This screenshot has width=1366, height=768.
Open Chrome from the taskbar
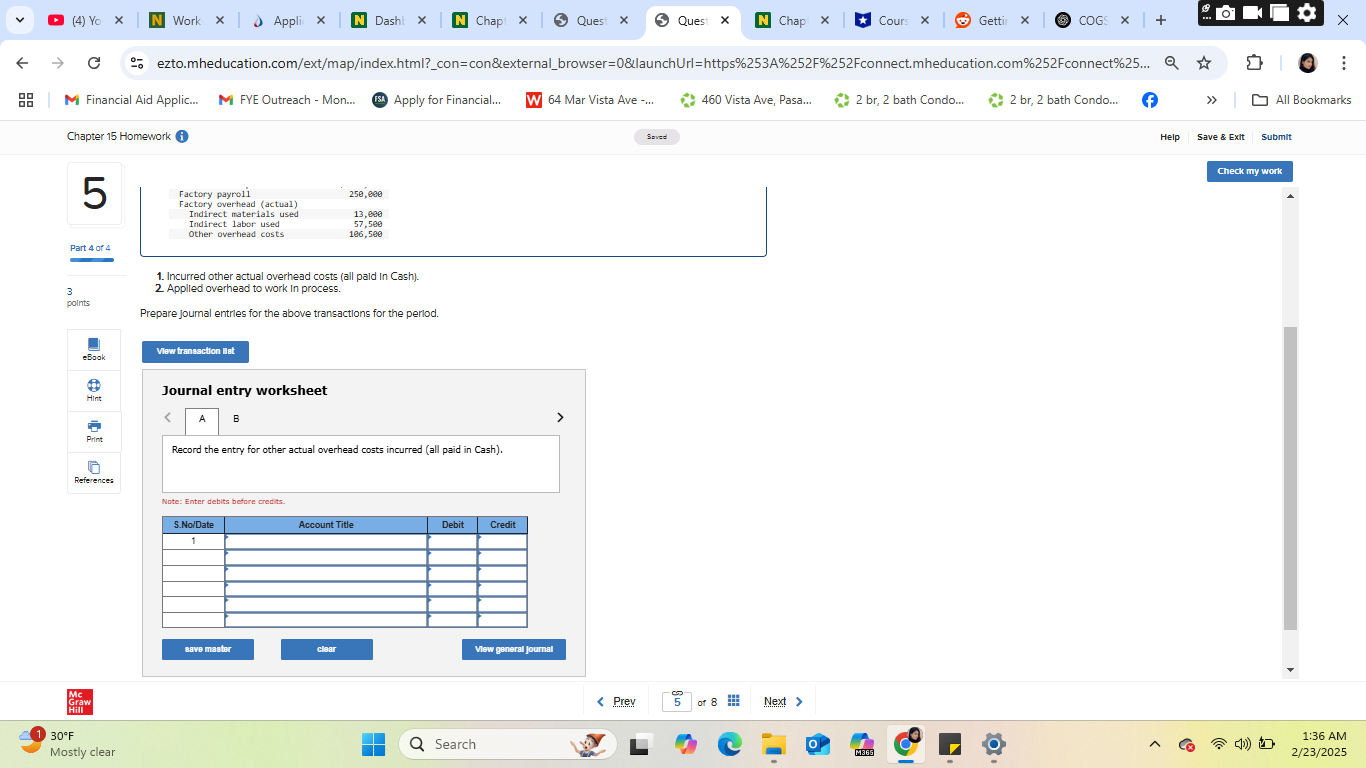906,744
